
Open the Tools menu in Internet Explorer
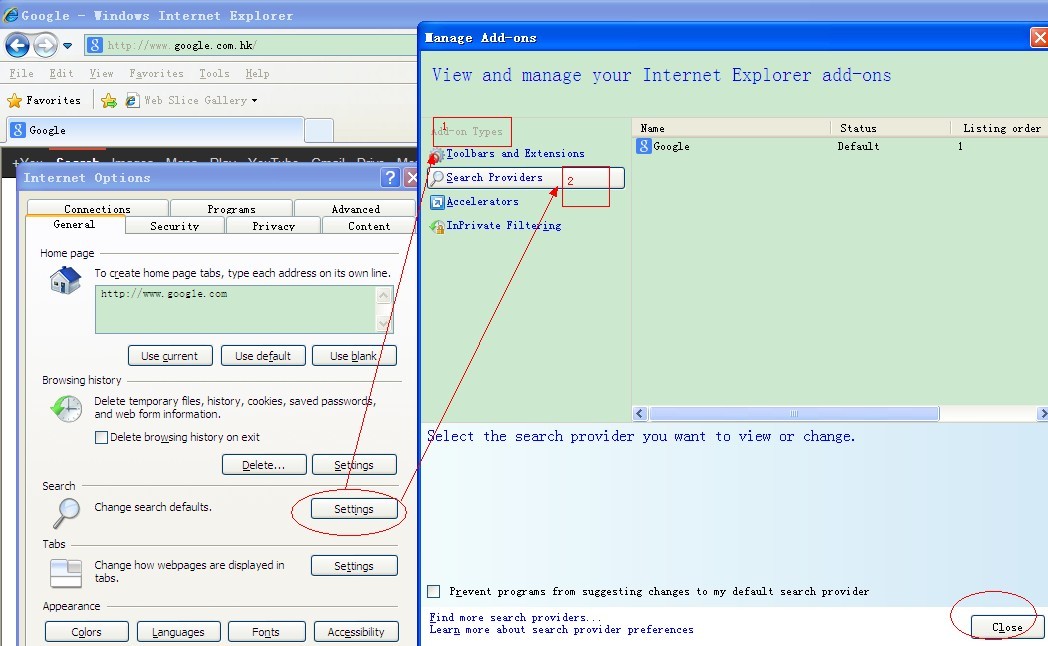click(x=215, y=73)
